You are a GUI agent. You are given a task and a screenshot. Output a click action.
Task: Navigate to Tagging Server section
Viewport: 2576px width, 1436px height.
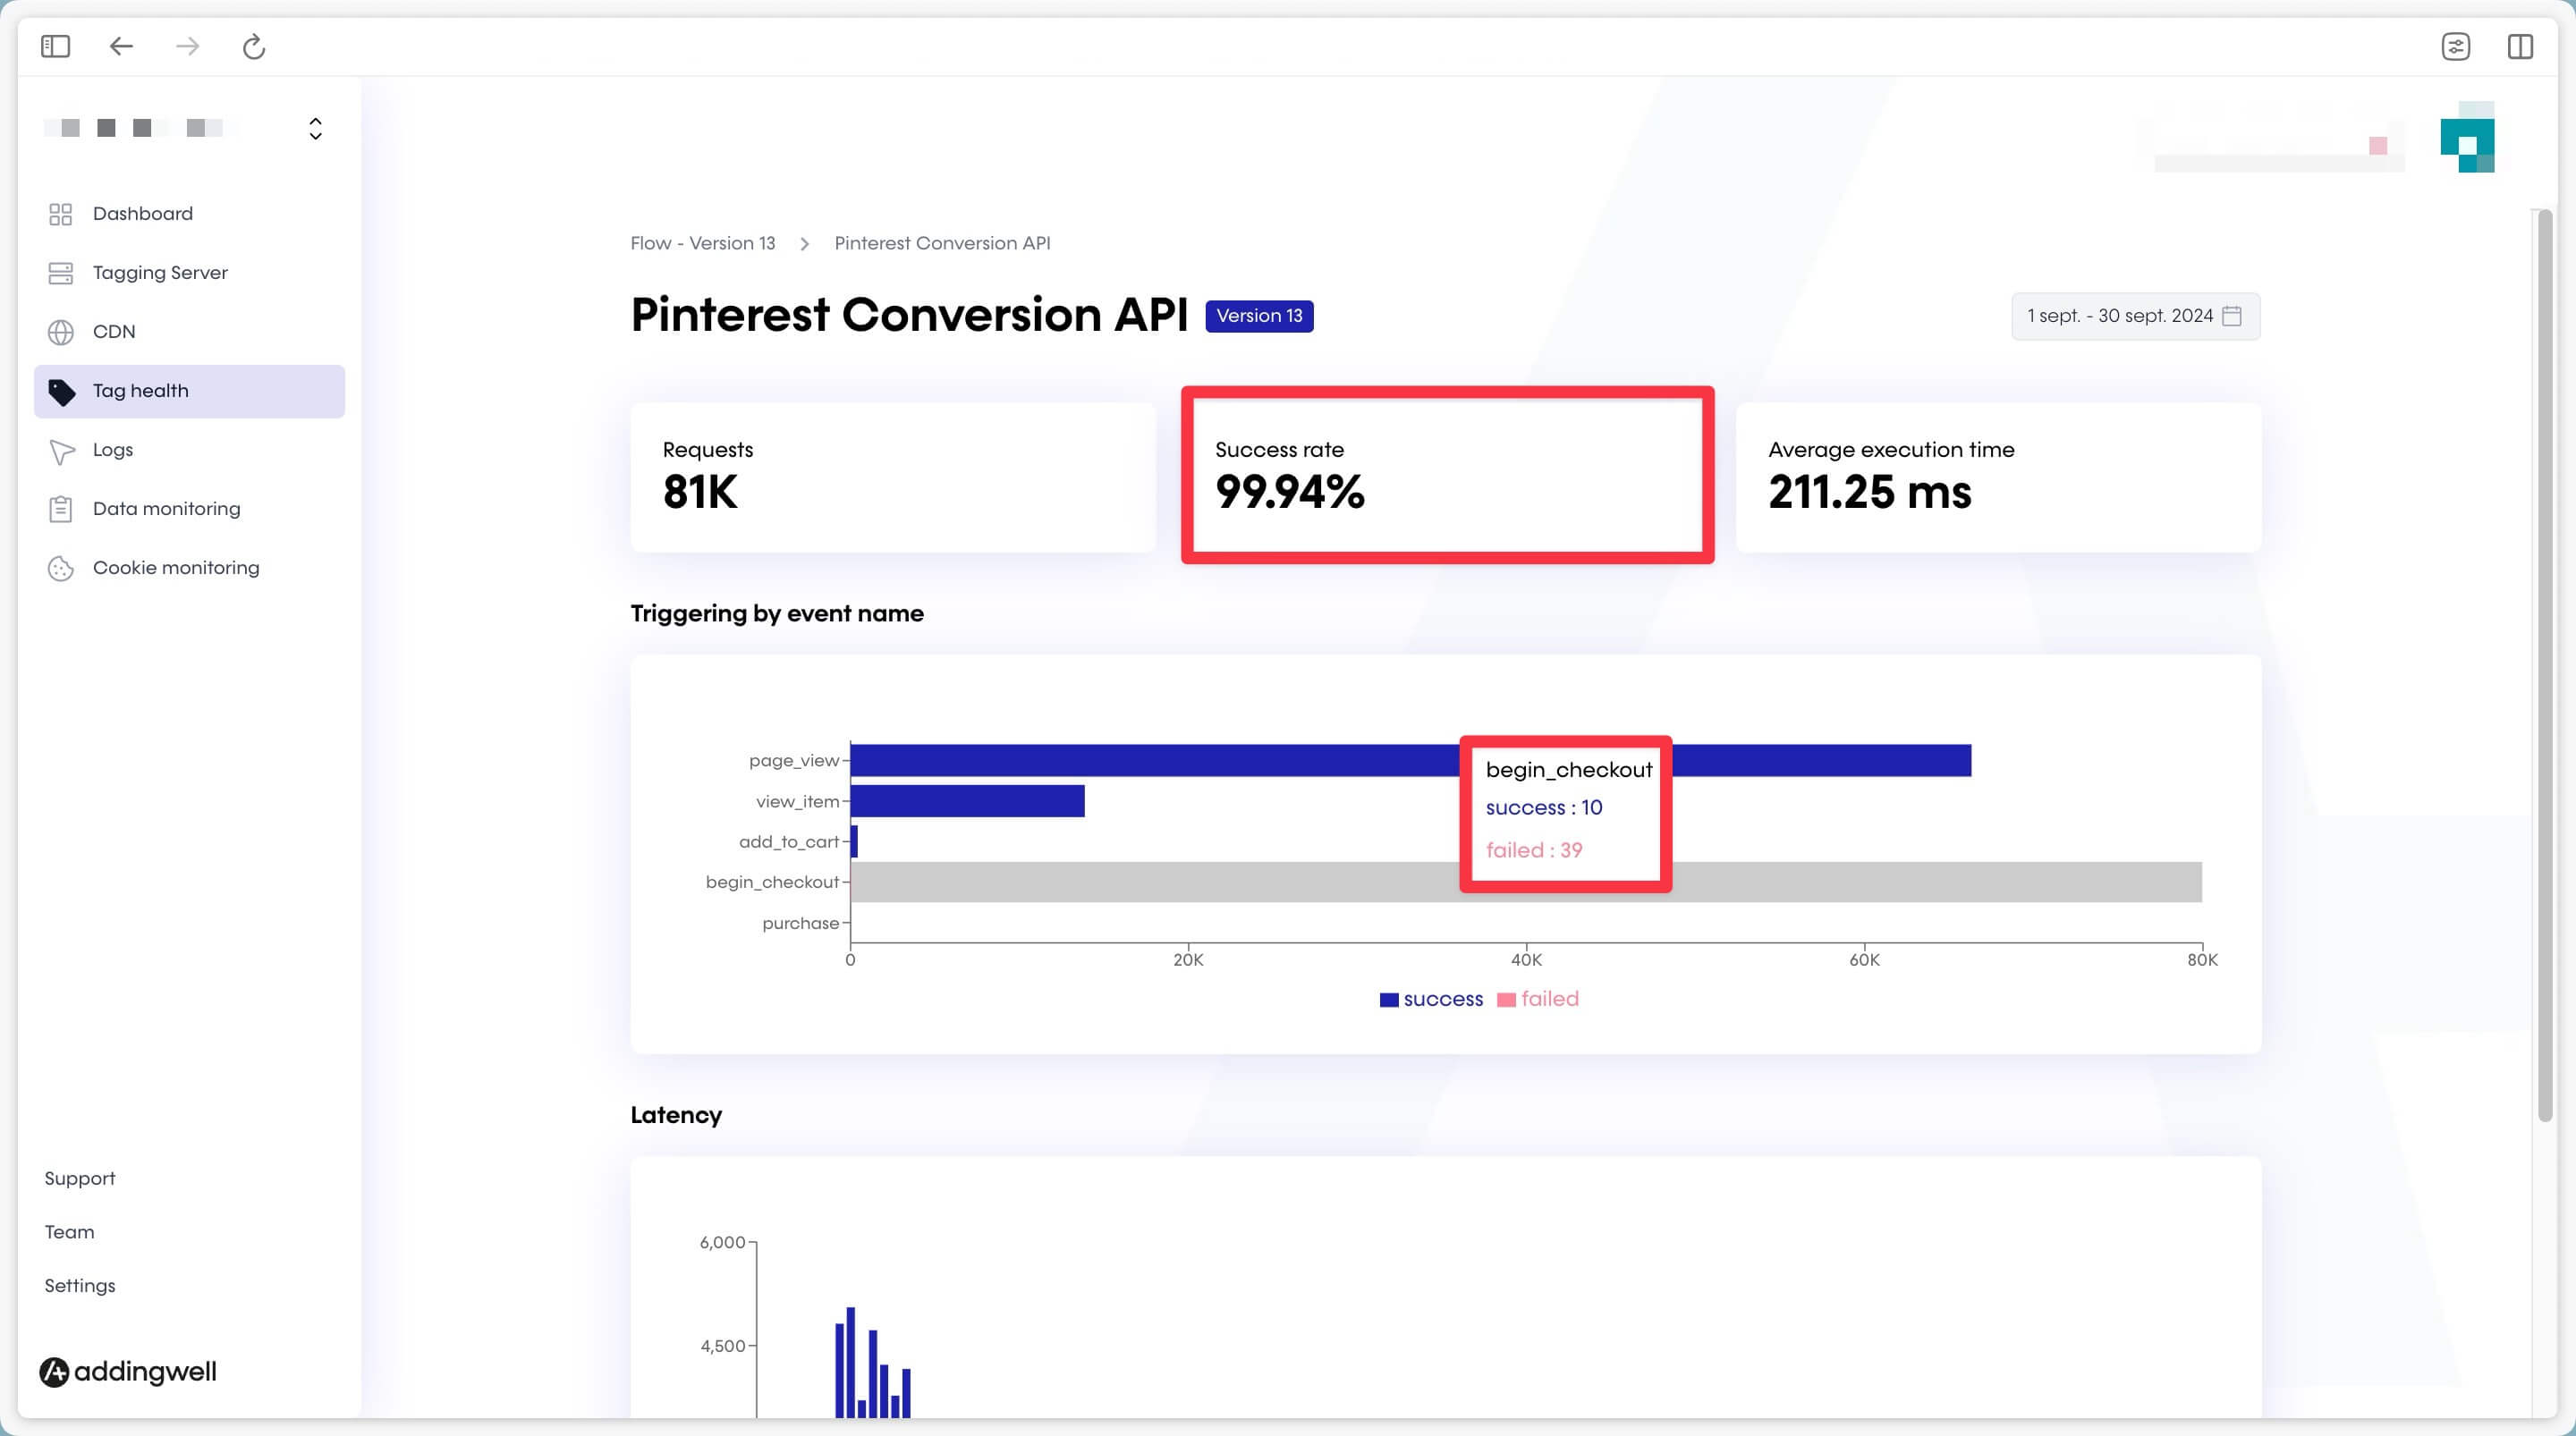pos(159,273)
